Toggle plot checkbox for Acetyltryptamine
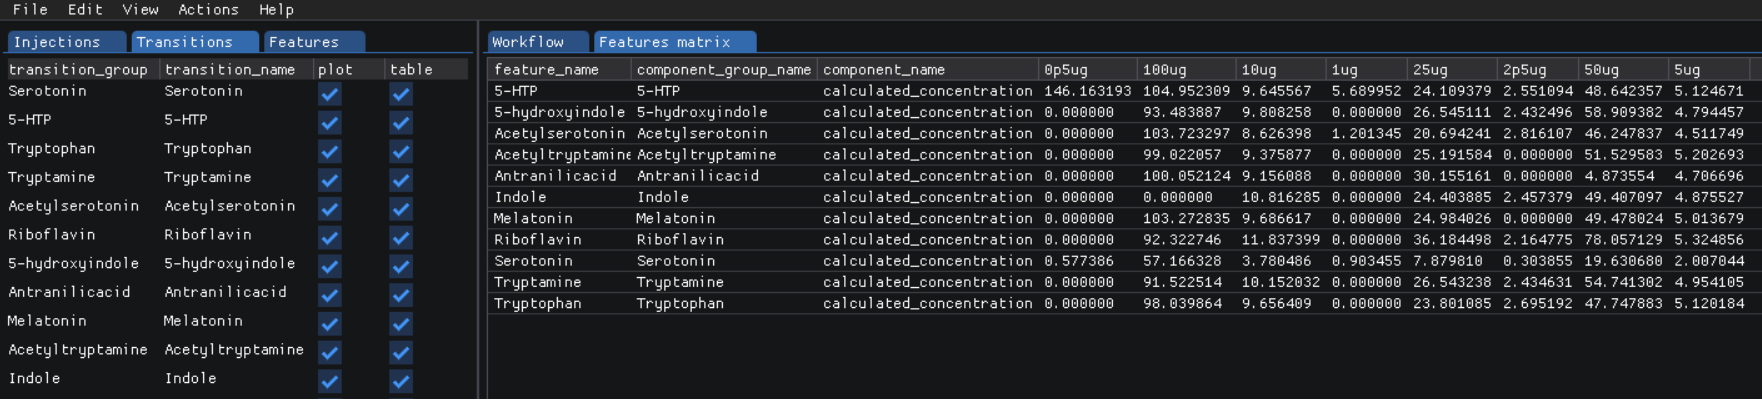This screenshot has width=1762, height=401. 329,353
